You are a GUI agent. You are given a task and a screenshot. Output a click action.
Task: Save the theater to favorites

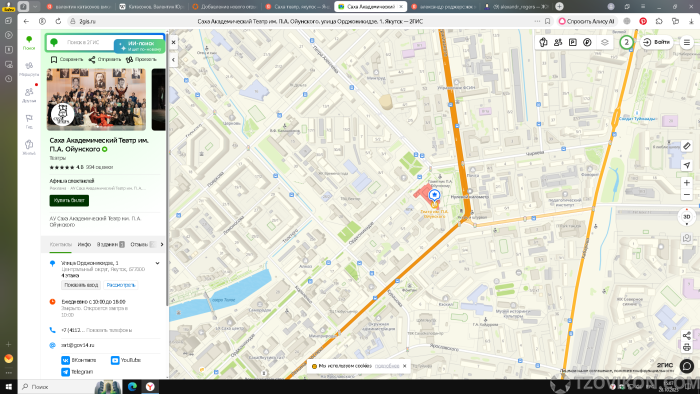coord(67,59)
